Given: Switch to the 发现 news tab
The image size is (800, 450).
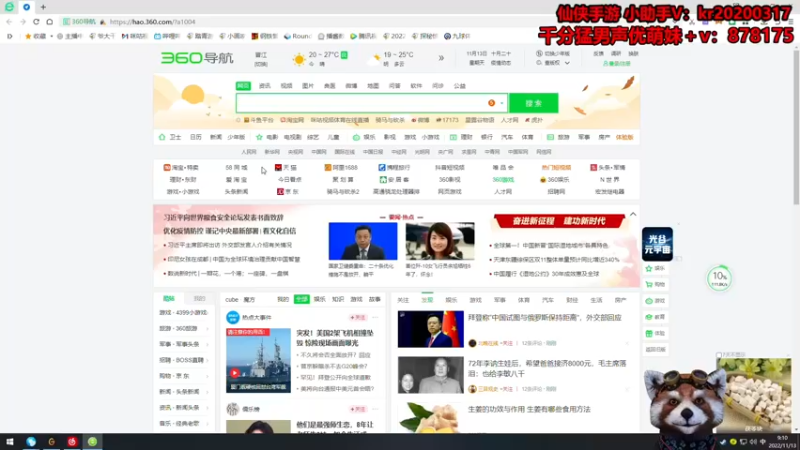Looking at the screenshot, I should tap(427, 300).
